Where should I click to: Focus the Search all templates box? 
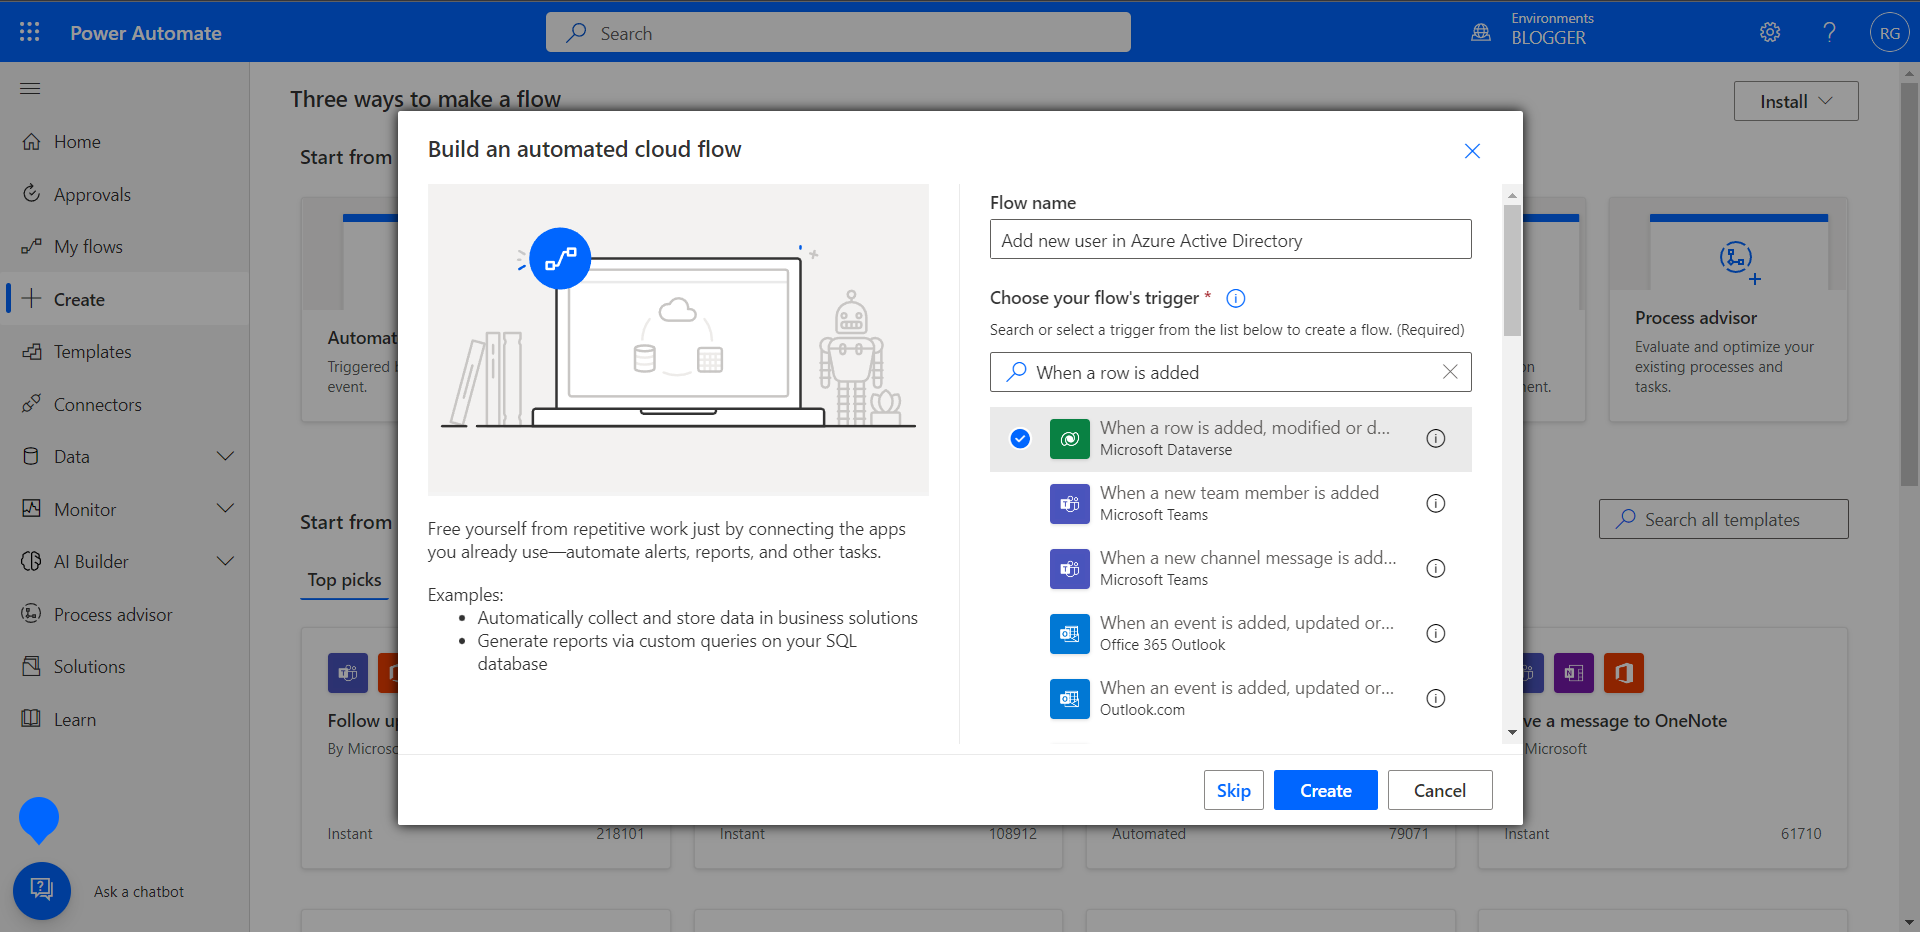point(1724,519)
